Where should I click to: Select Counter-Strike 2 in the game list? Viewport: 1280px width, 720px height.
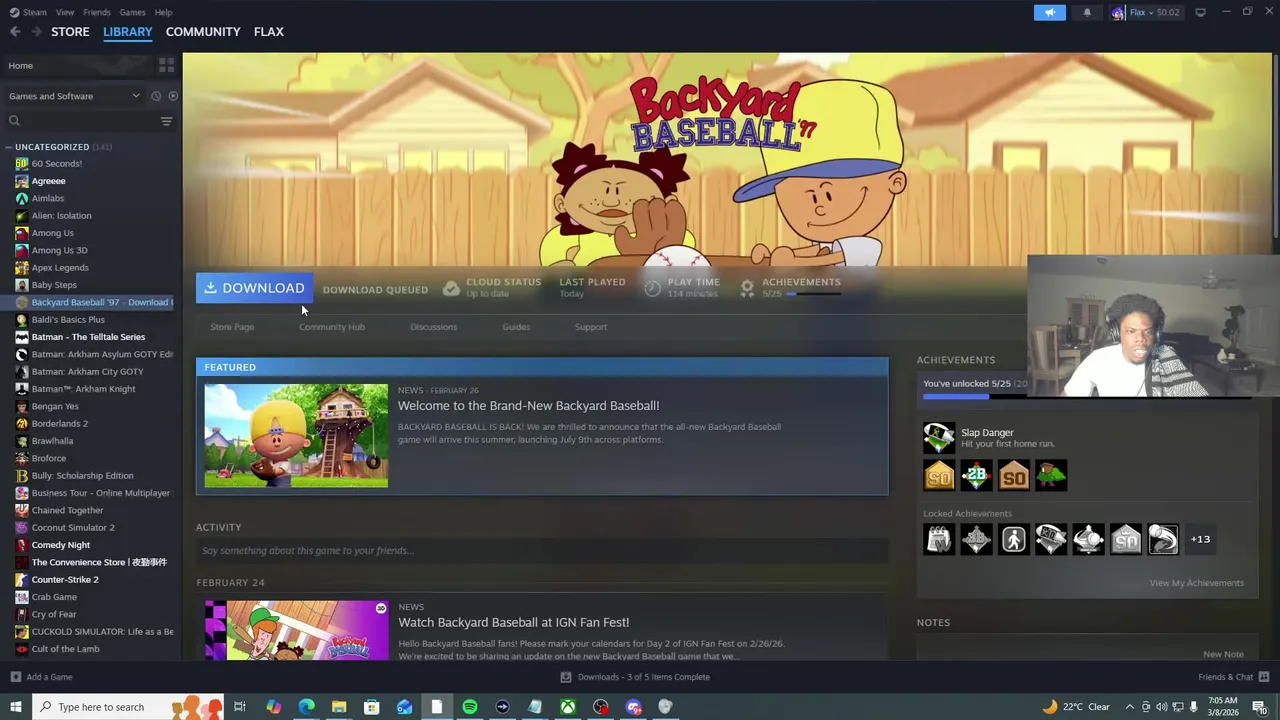(65, 580)
